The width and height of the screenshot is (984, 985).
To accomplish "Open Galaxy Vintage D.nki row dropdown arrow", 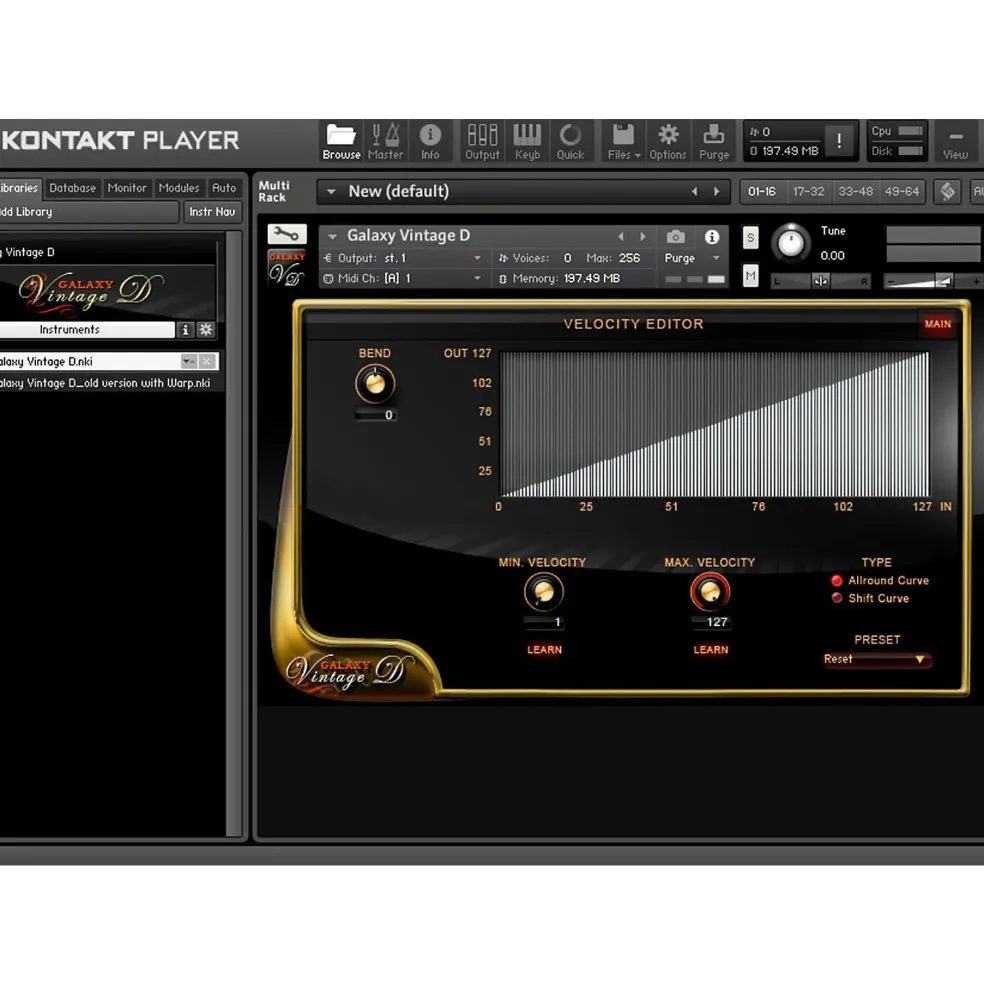I will click(187, 361).
